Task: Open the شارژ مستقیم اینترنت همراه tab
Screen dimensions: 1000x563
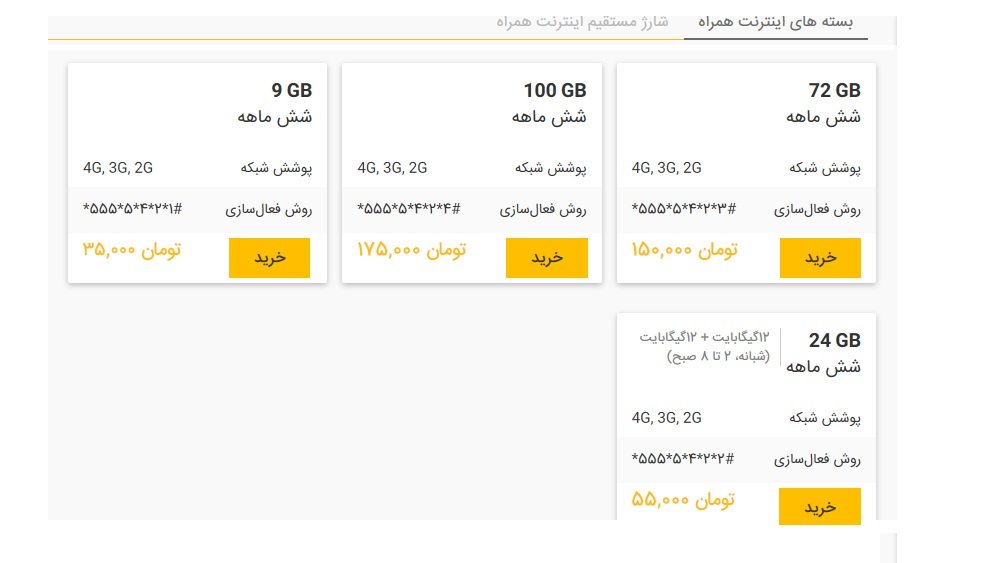Action: (x=582, y=22)
